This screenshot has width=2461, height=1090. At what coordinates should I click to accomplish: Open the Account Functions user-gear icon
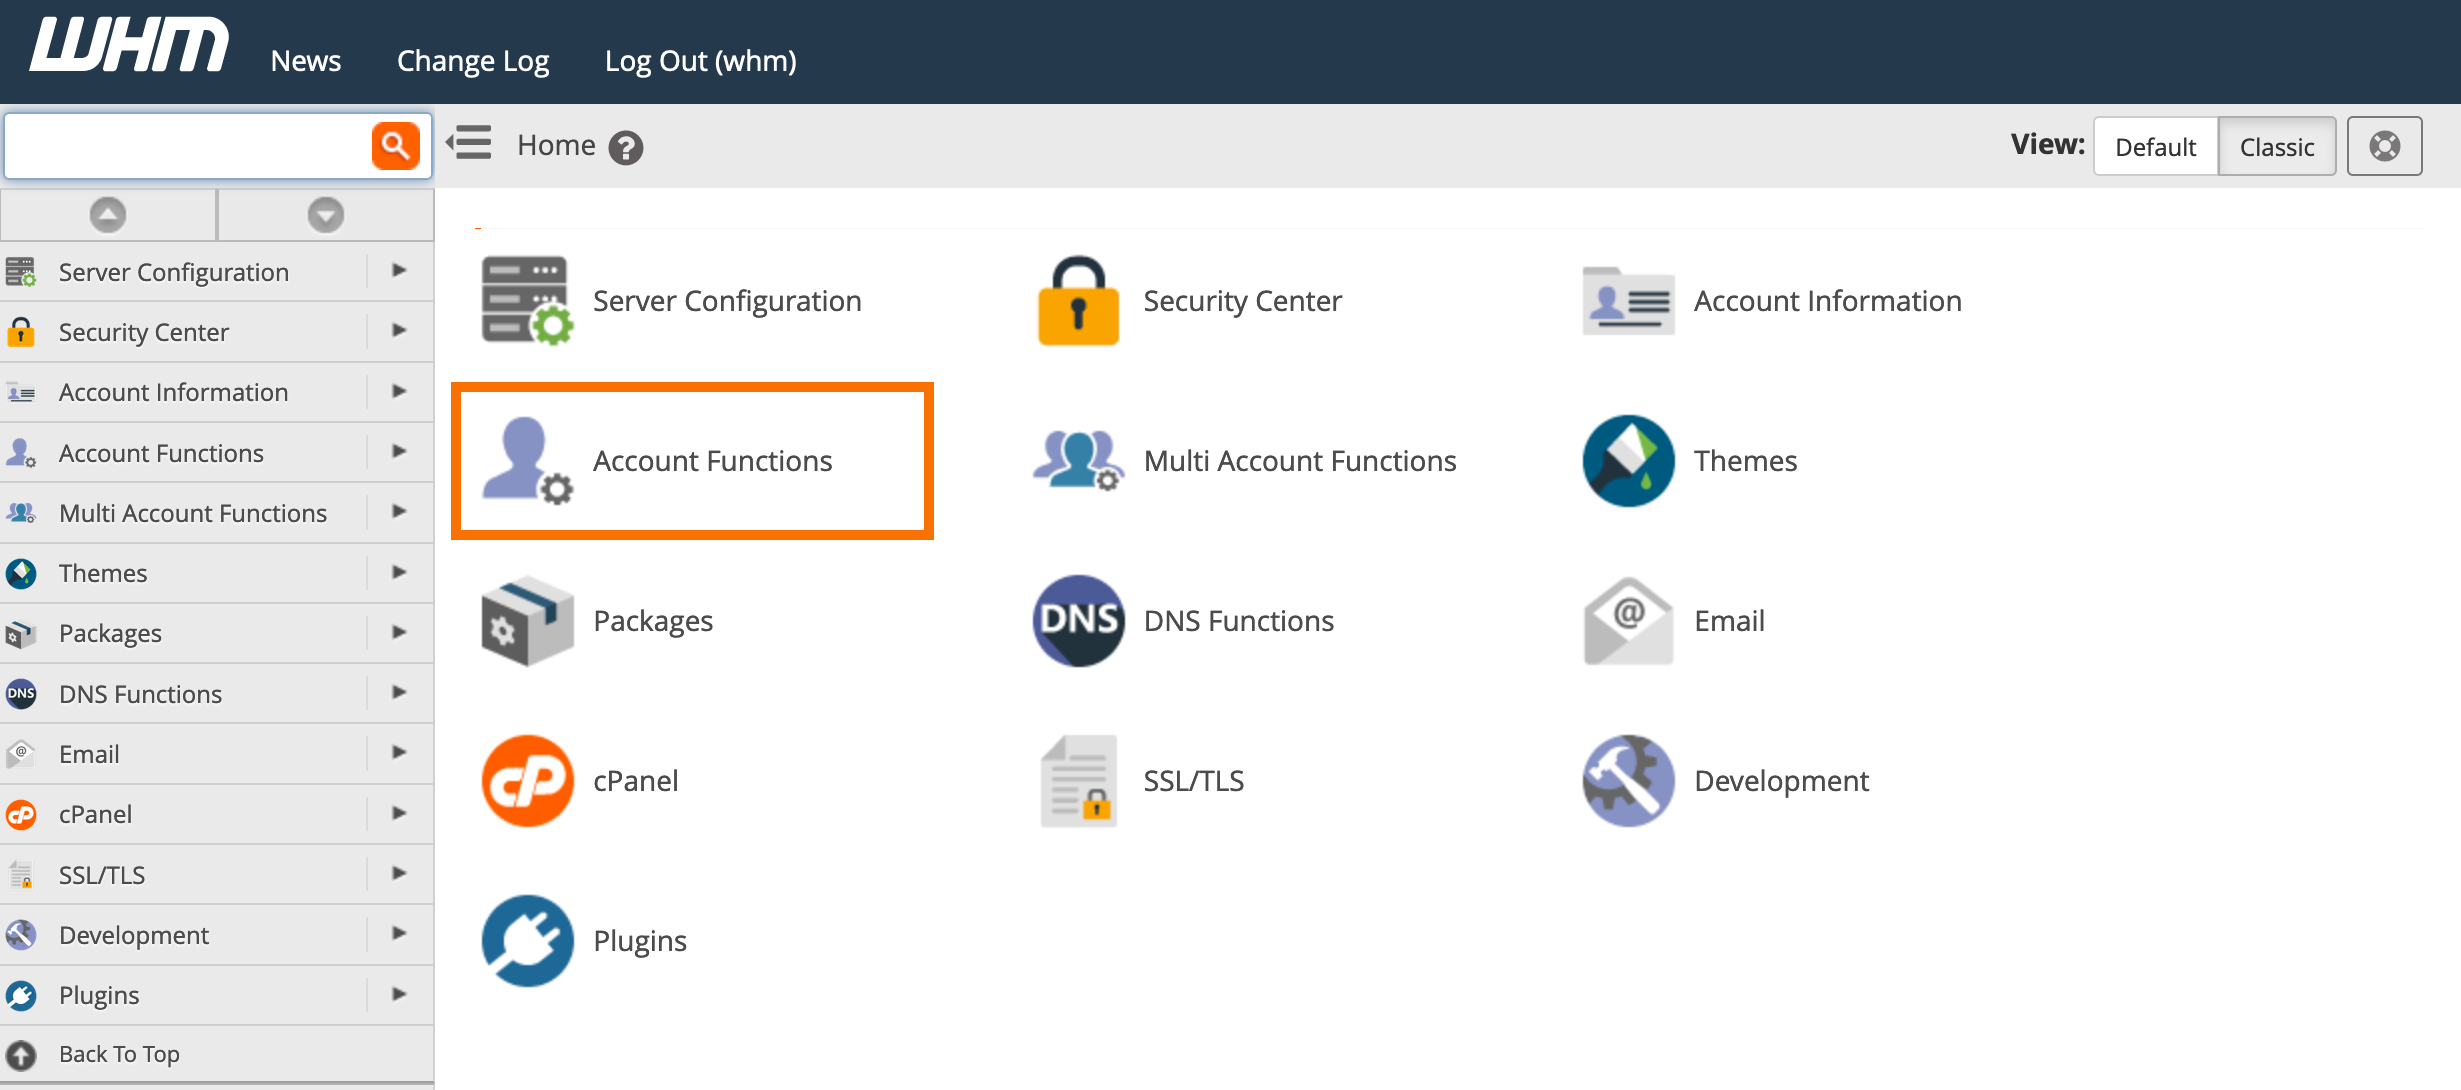(x=527, y=460)
